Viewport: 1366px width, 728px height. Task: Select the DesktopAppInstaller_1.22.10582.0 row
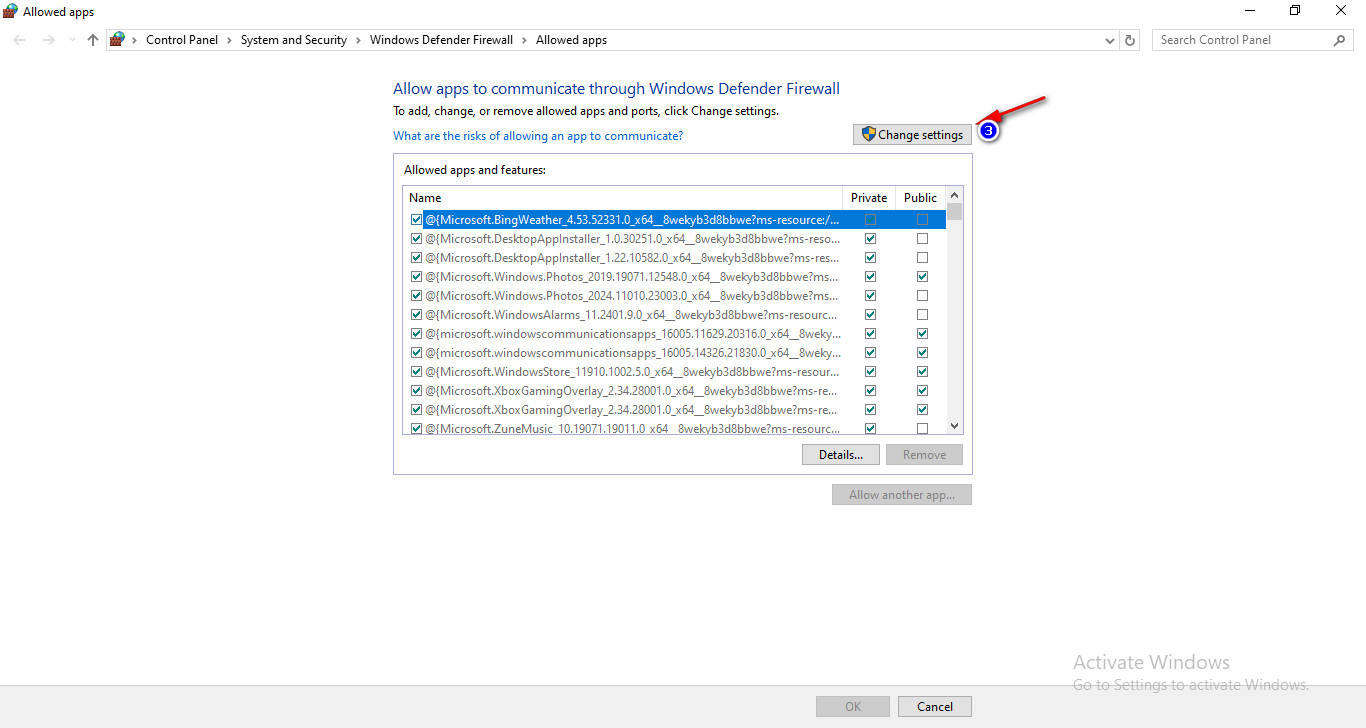click(x=675, y=258)
